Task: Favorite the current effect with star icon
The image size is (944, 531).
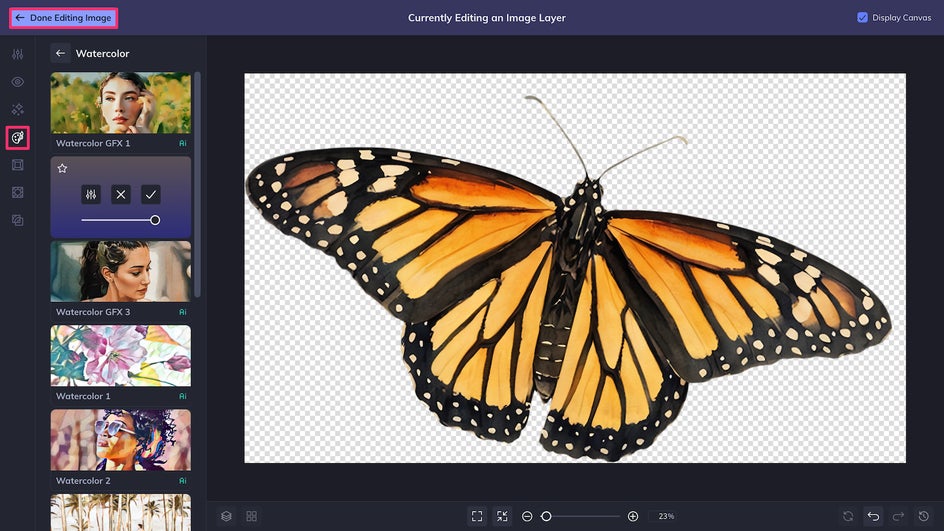Action: (62, 169)
